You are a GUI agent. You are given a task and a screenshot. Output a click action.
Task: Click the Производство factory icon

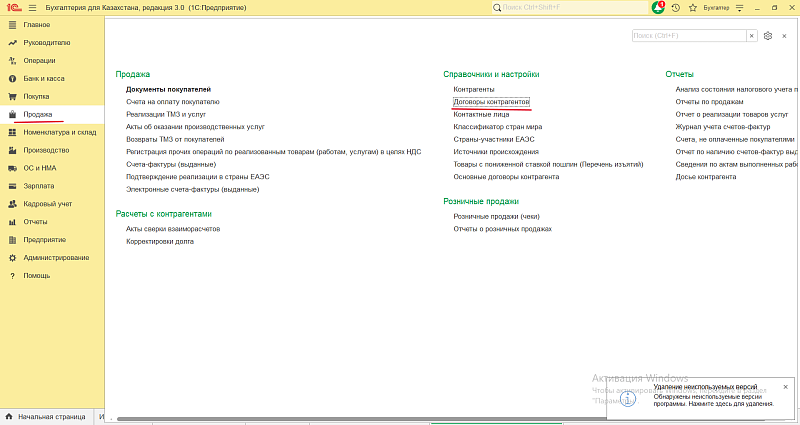pyautogui.click(x=13, y=151)
